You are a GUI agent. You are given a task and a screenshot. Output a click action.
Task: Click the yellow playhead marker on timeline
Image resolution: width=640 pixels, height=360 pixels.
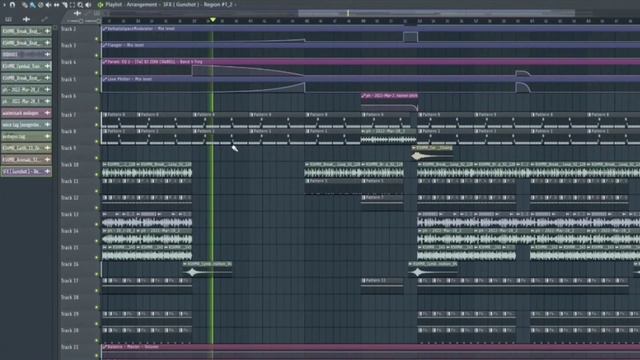pyautogui.click(x=213, y=20)
